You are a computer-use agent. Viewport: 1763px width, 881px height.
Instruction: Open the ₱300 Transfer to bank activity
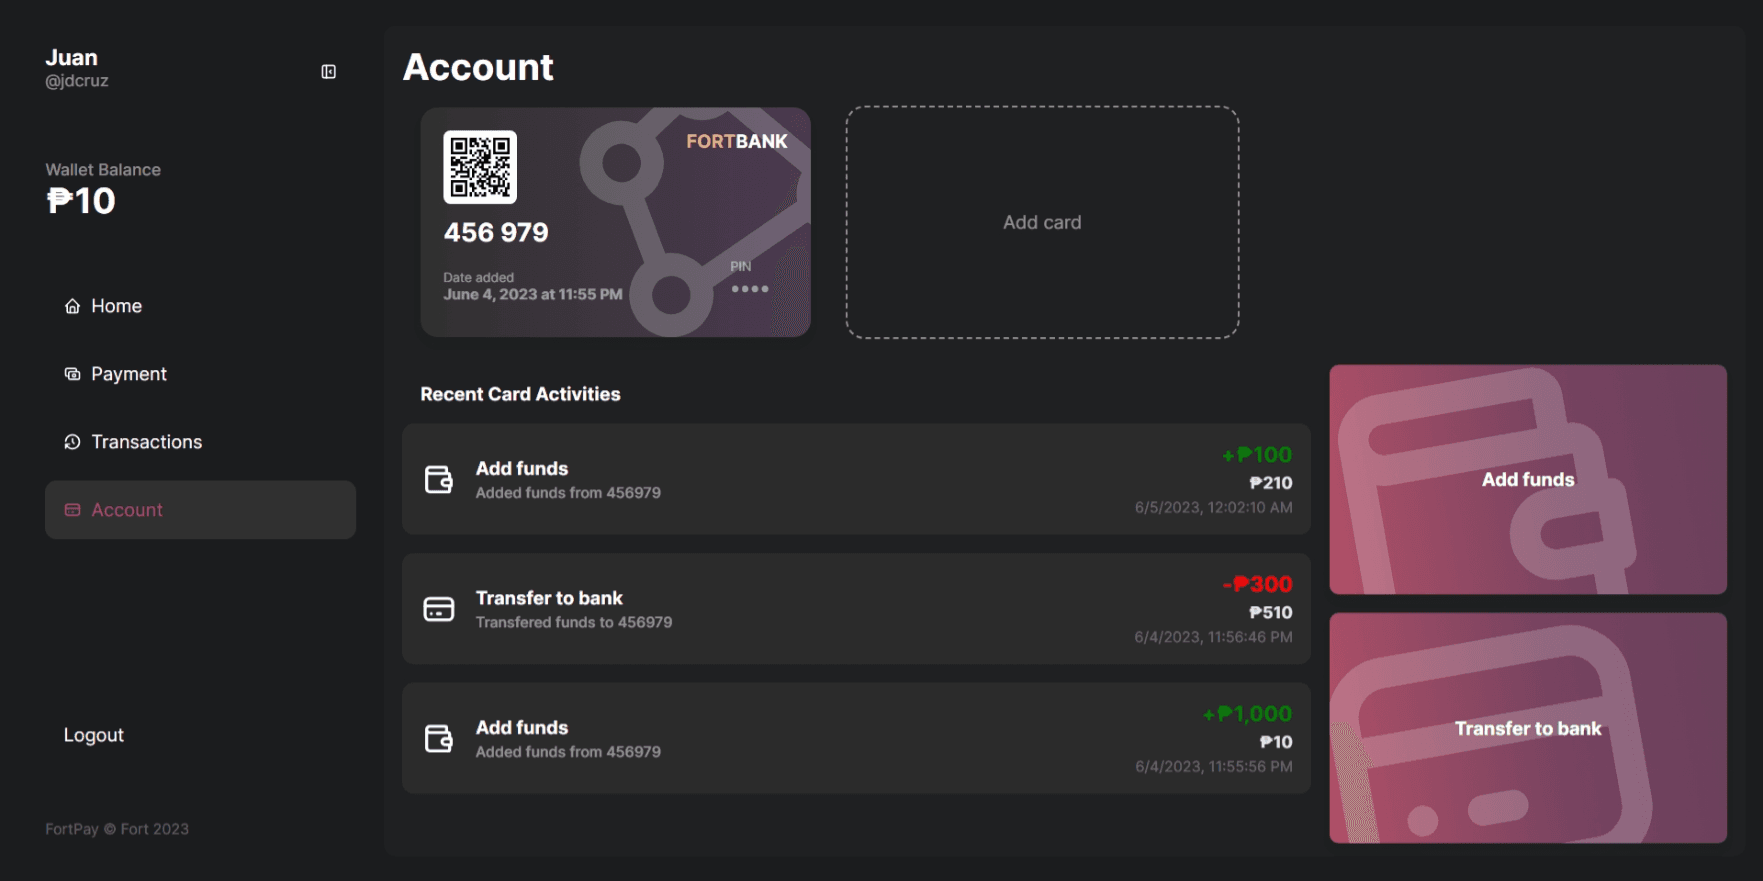pyautogui.click(x=855, y=609)
